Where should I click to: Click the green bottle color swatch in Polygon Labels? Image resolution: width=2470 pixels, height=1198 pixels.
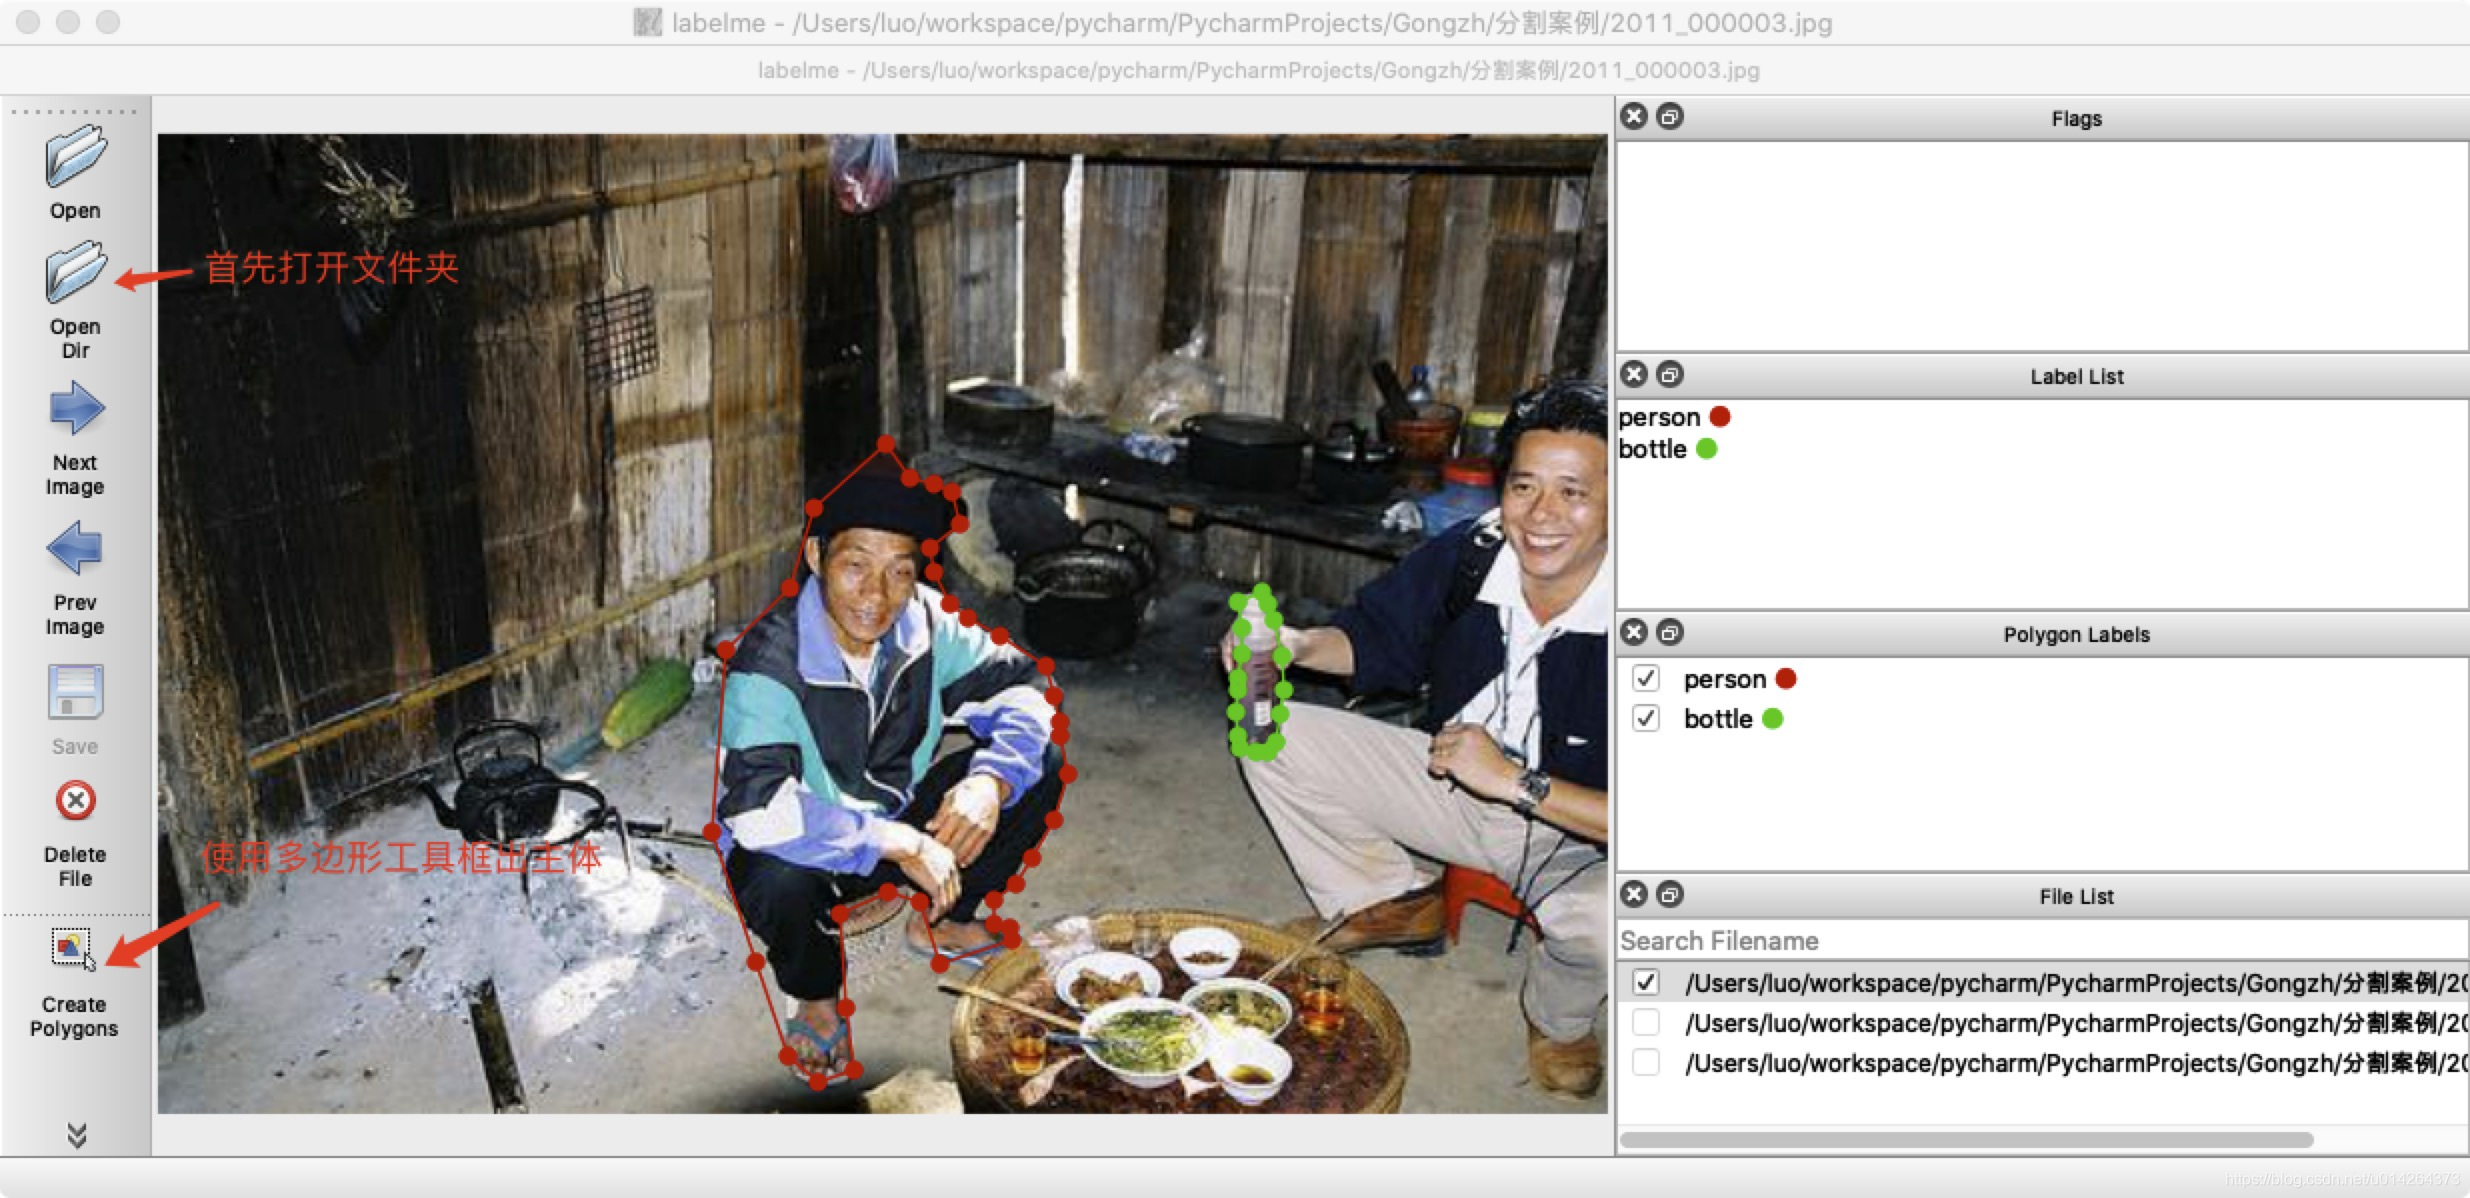click(x=1772, y=719)
